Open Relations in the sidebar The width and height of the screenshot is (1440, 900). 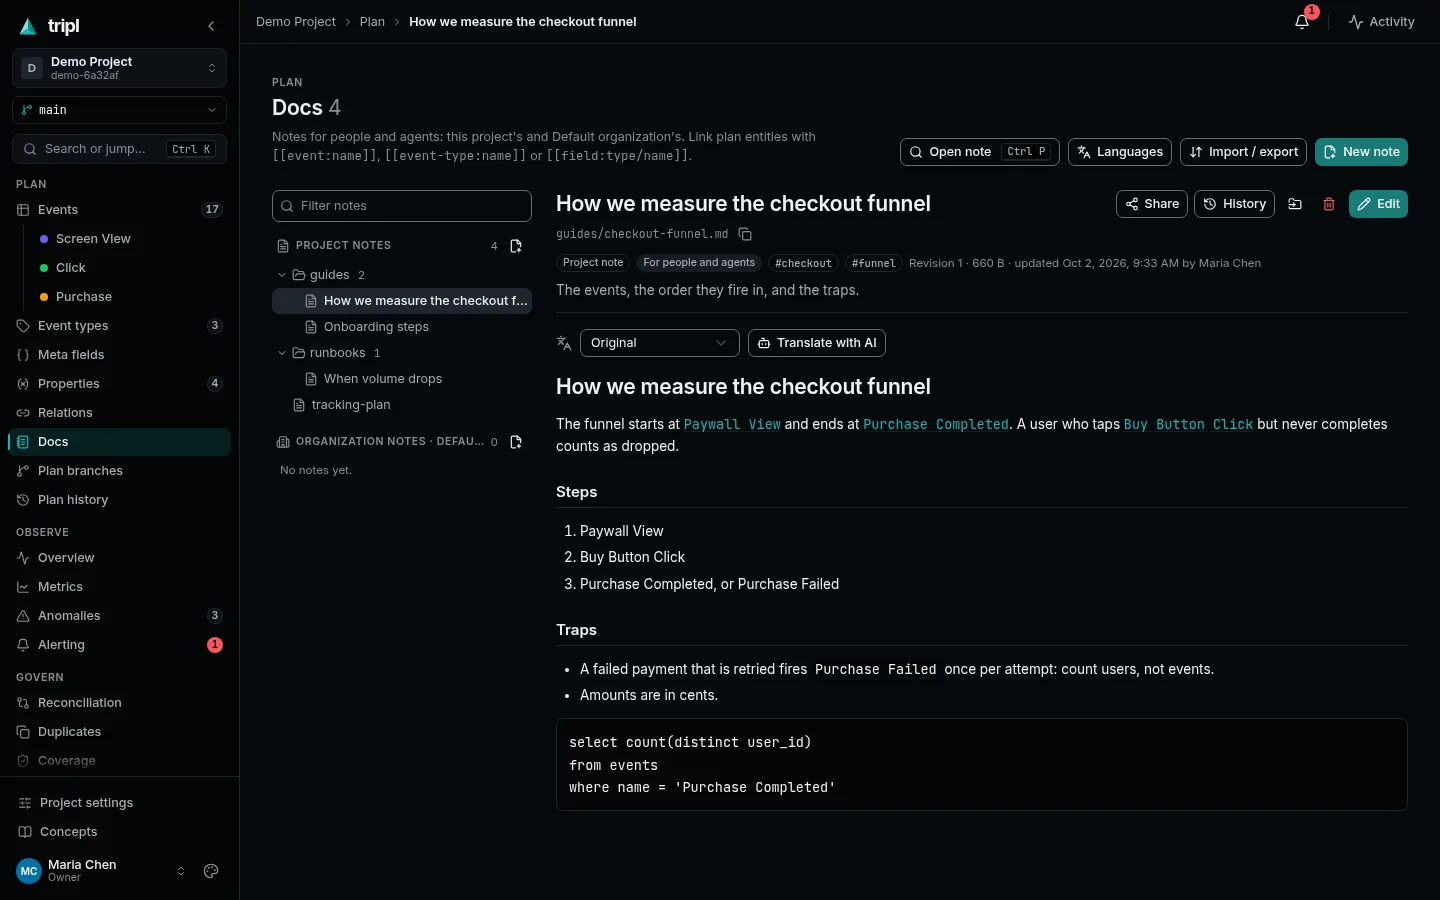click(x=119, y=413)
